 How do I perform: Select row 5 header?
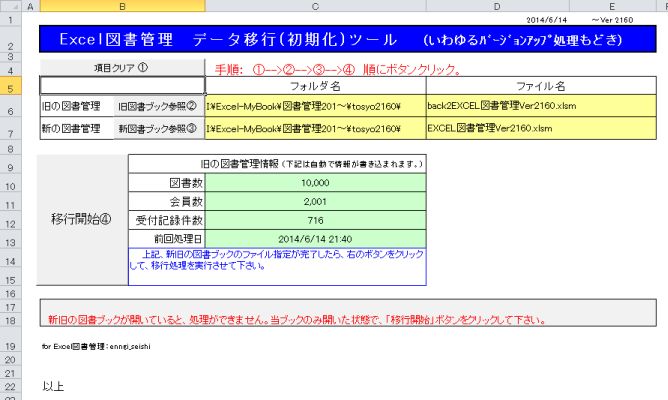point(11,86)
